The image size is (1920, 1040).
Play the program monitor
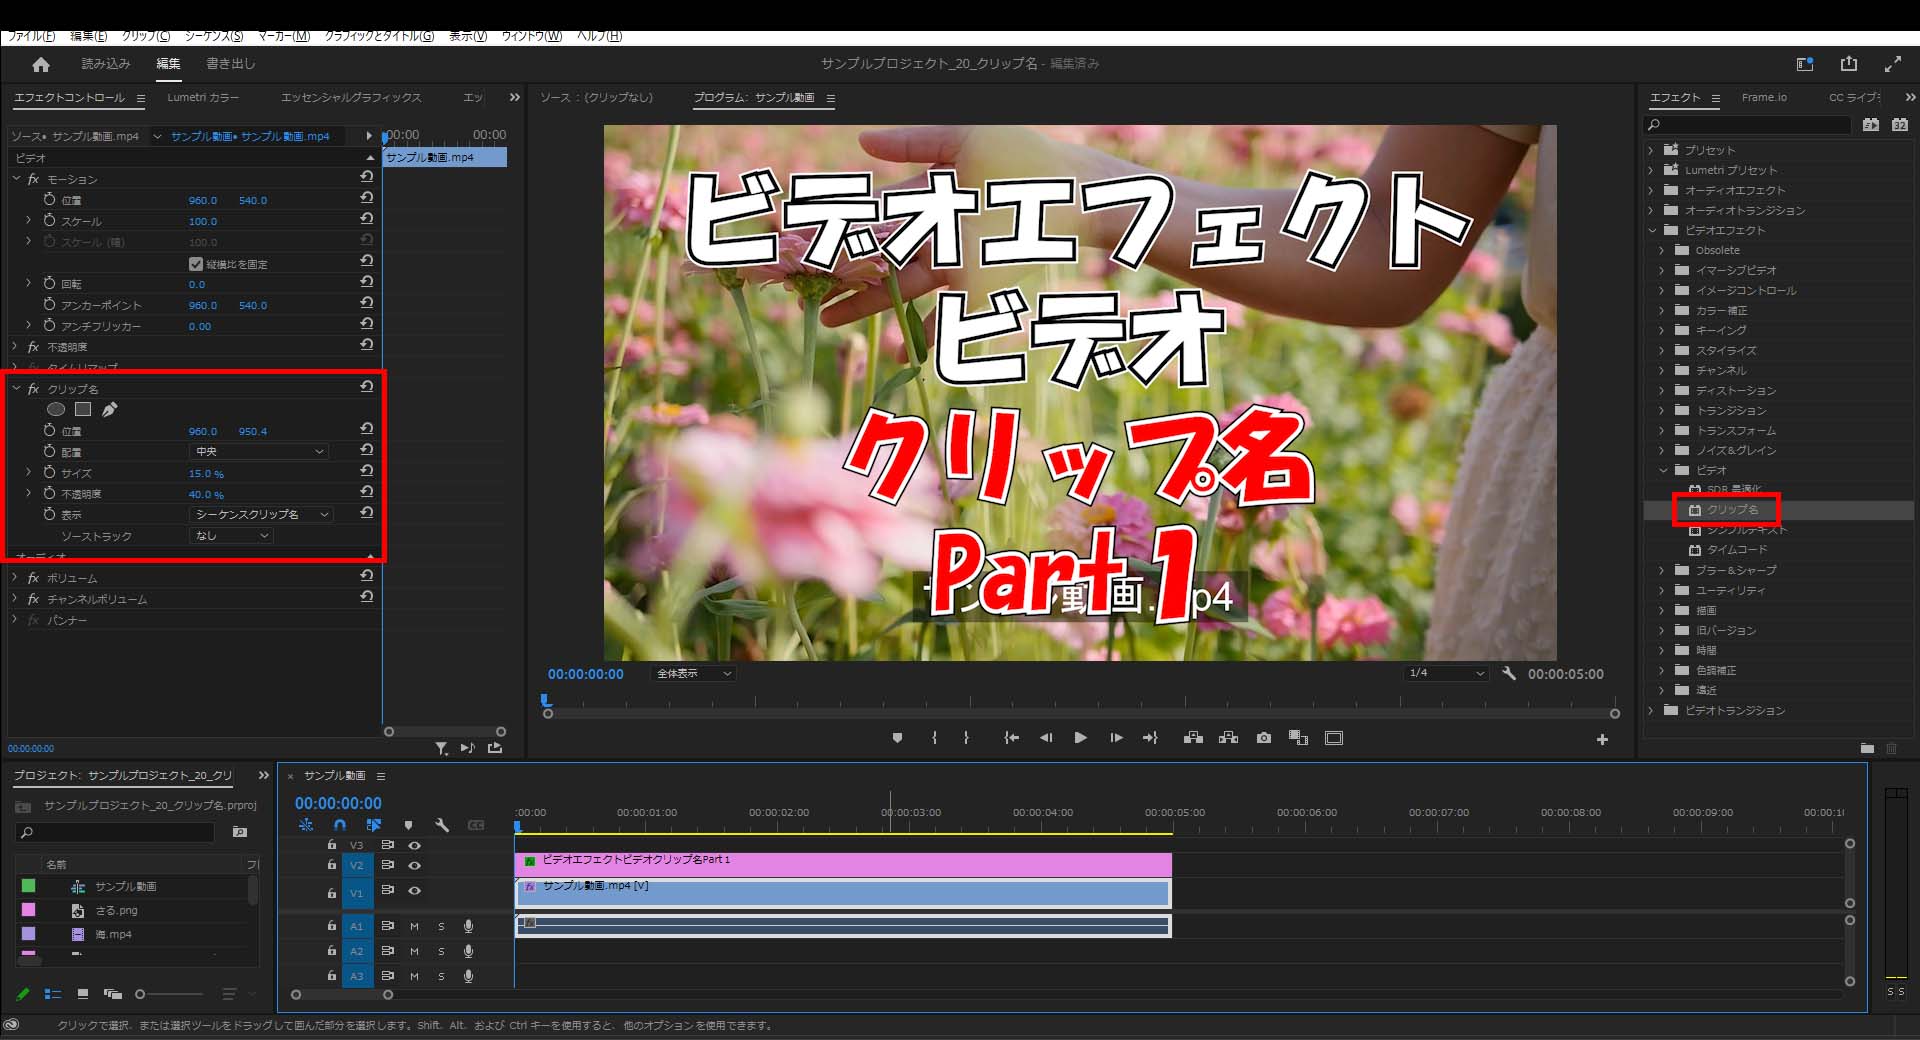click(x=1081, y=738)
